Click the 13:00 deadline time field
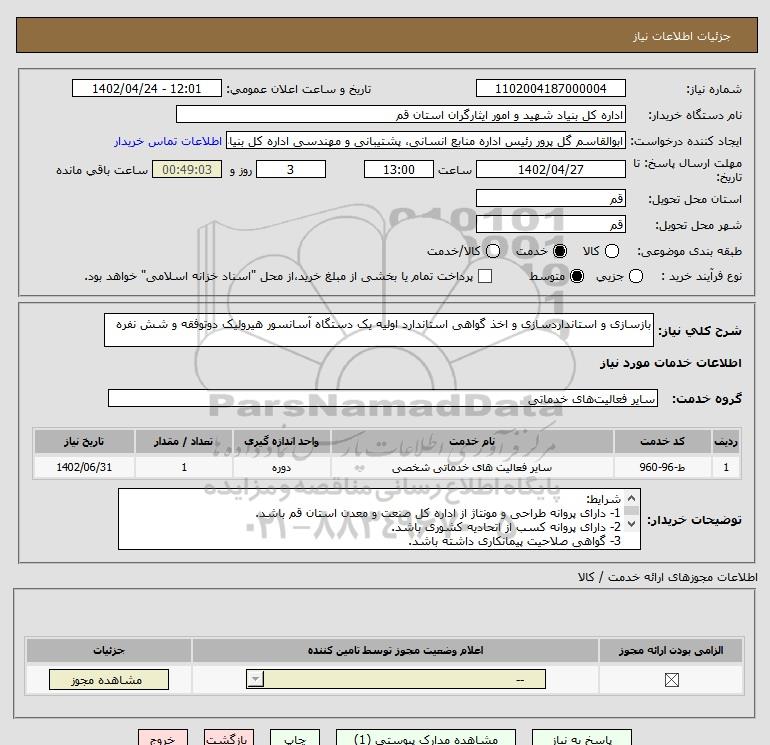This screenshot has height=745, width=770. click(x=399, y=169)
